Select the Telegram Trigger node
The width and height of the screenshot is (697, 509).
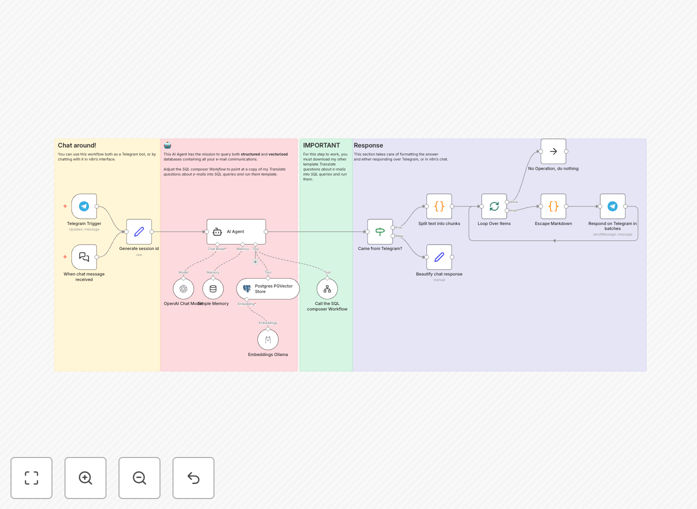click(84, 206)
